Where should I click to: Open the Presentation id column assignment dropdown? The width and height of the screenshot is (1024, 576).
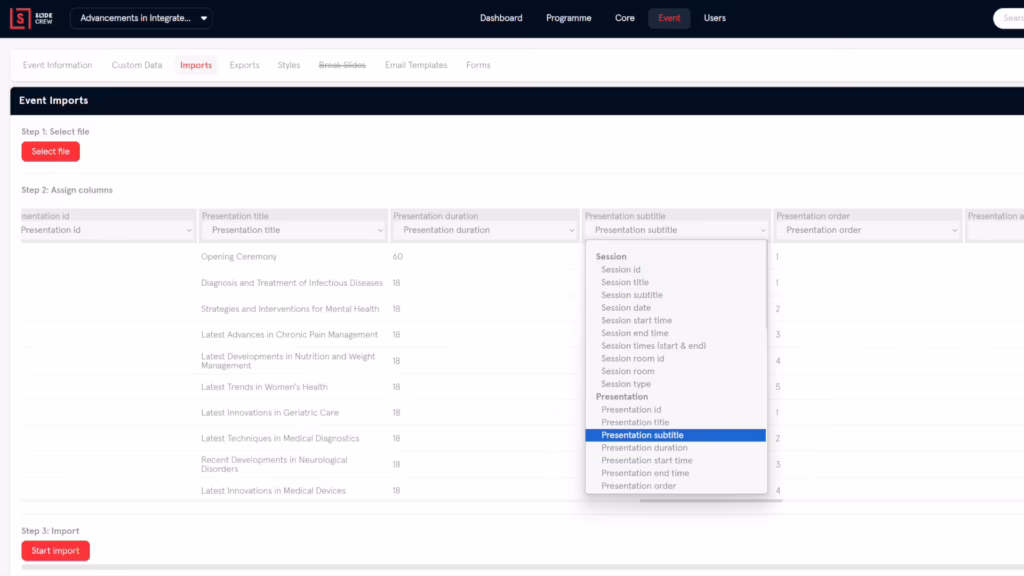(108, 230)
